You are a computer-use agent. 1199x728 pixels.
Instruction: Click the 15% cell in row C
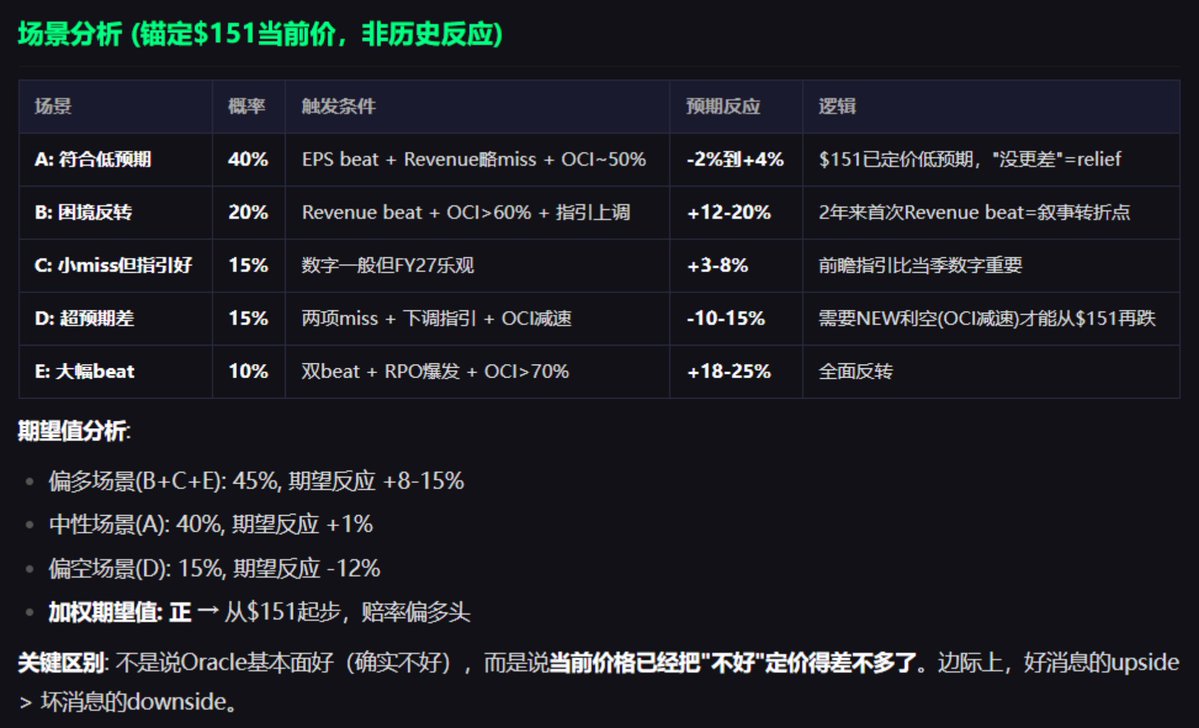pos(248,265)
